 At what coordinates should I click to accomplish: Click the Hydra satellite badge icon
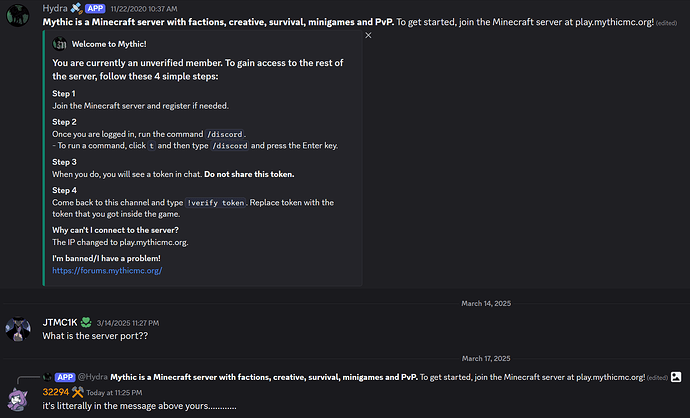point(76,8)
